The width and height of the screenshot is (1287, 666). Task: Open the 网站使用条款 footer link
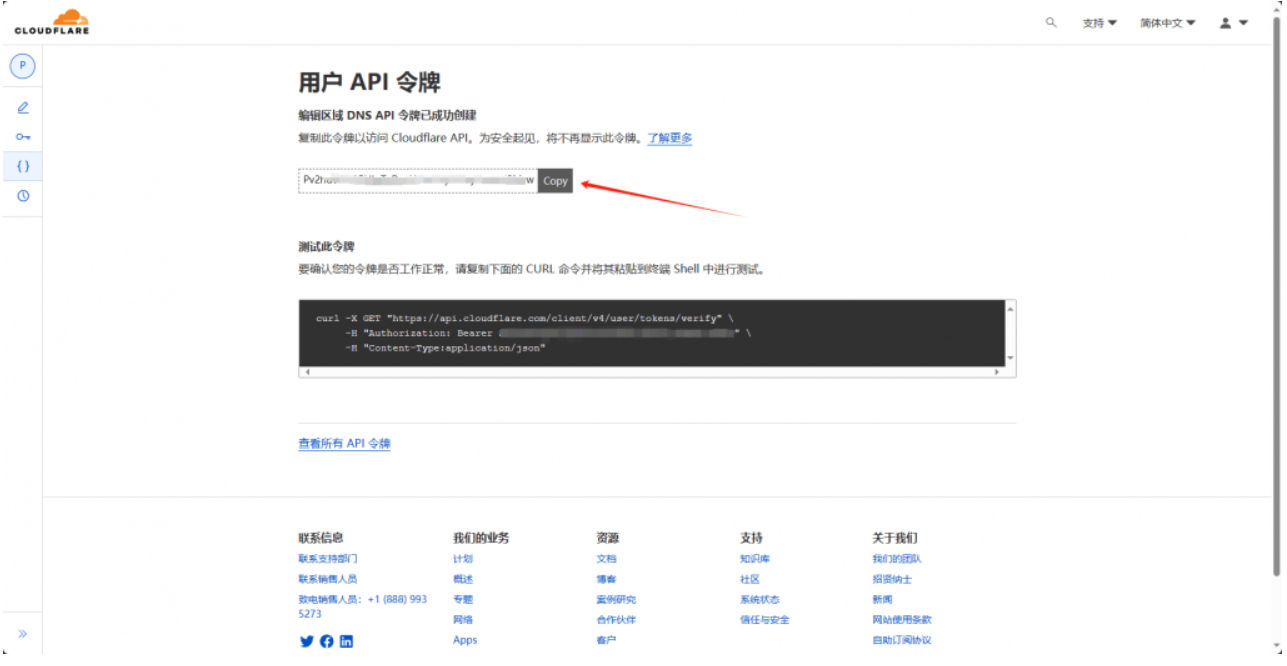coord(902,620)
